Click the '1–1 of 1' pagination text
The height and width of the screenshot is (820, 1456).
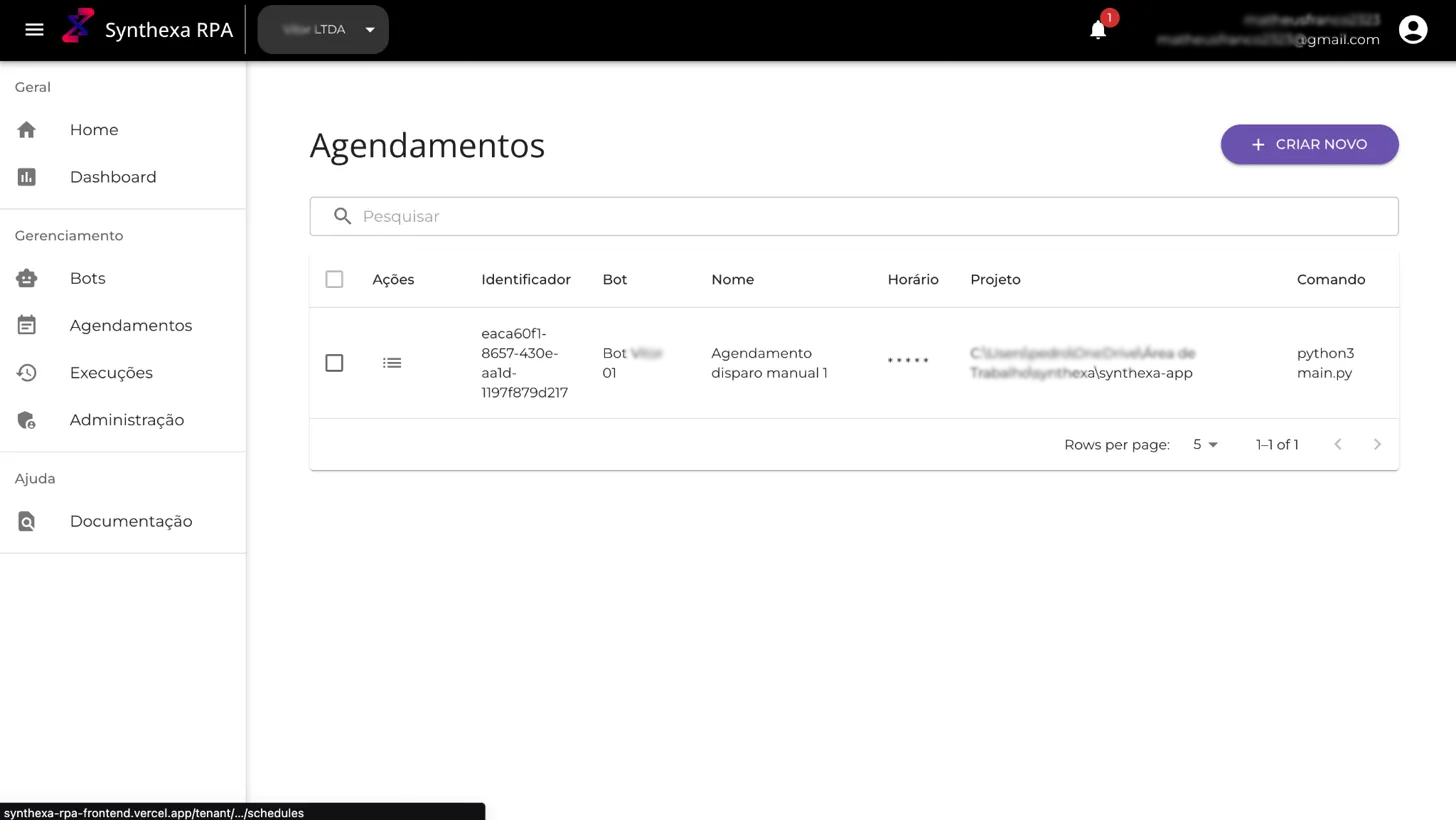[x=1277, y=444]
